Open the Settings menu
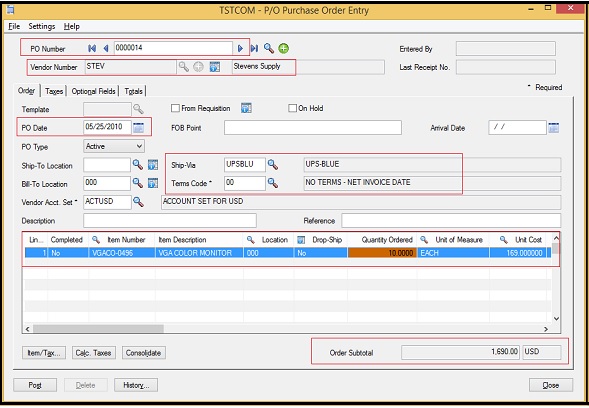589x408 pixels. tap(42, 26)
